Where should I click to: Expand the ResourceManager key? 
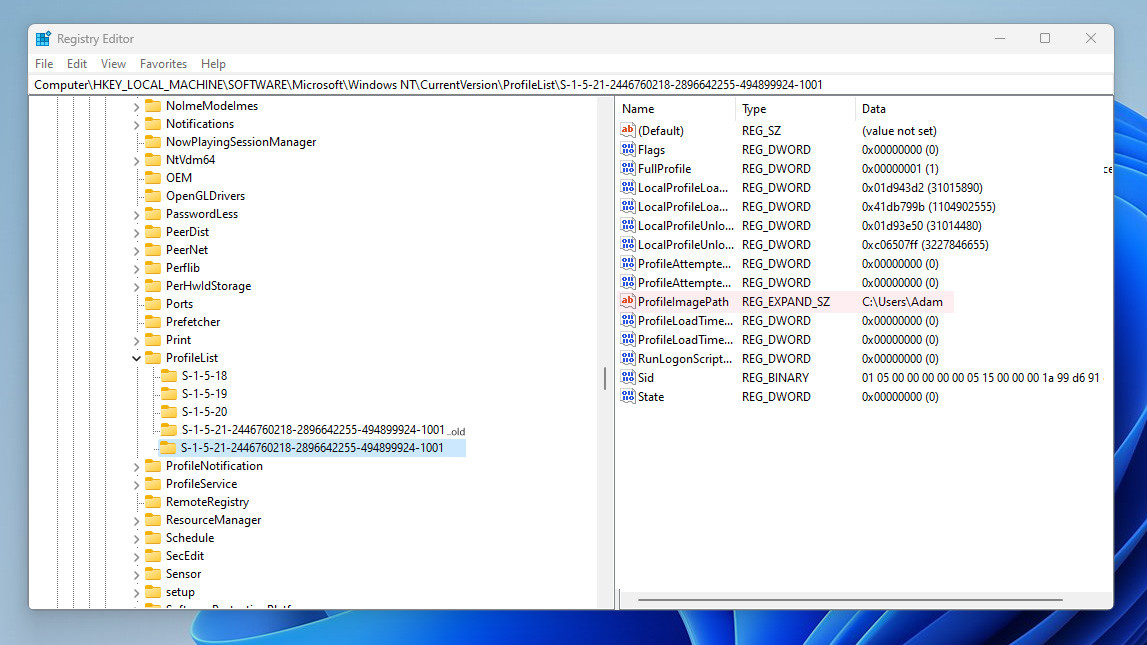click(136, 521)
